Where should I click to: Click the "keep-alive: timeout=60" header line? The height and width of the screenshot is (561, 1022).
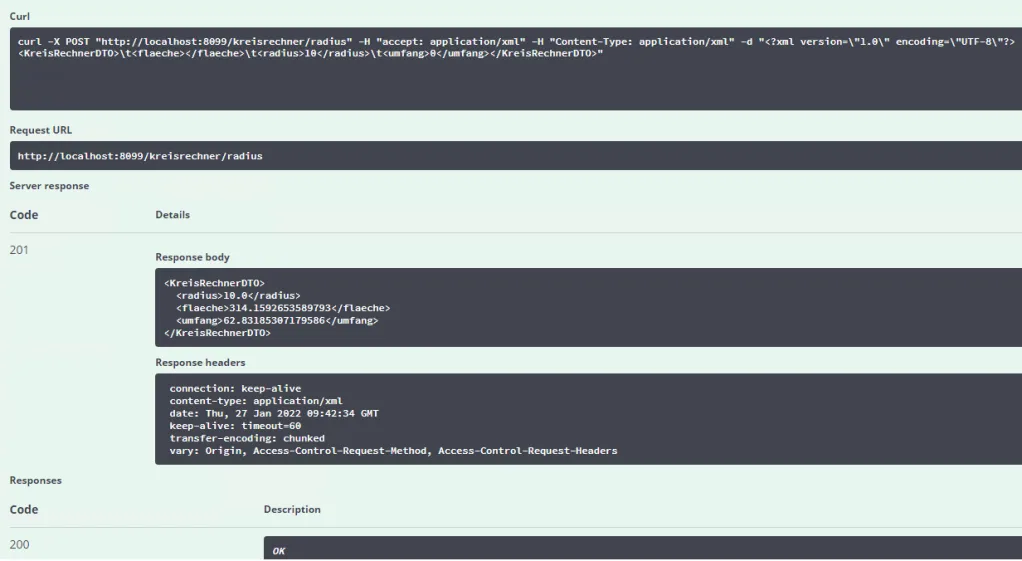click(x=235, y=425)
